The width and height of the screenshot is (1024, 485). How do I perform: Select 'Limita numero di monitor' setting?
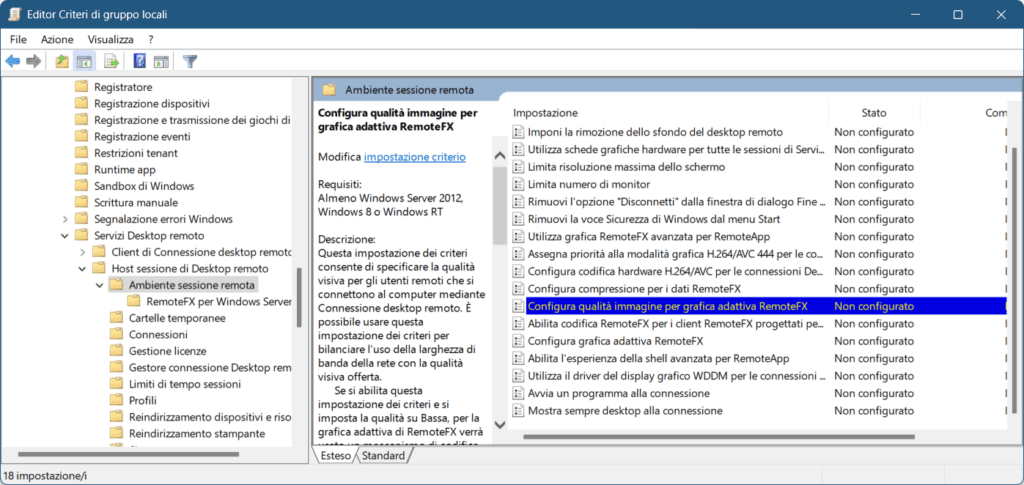point(588,184)
